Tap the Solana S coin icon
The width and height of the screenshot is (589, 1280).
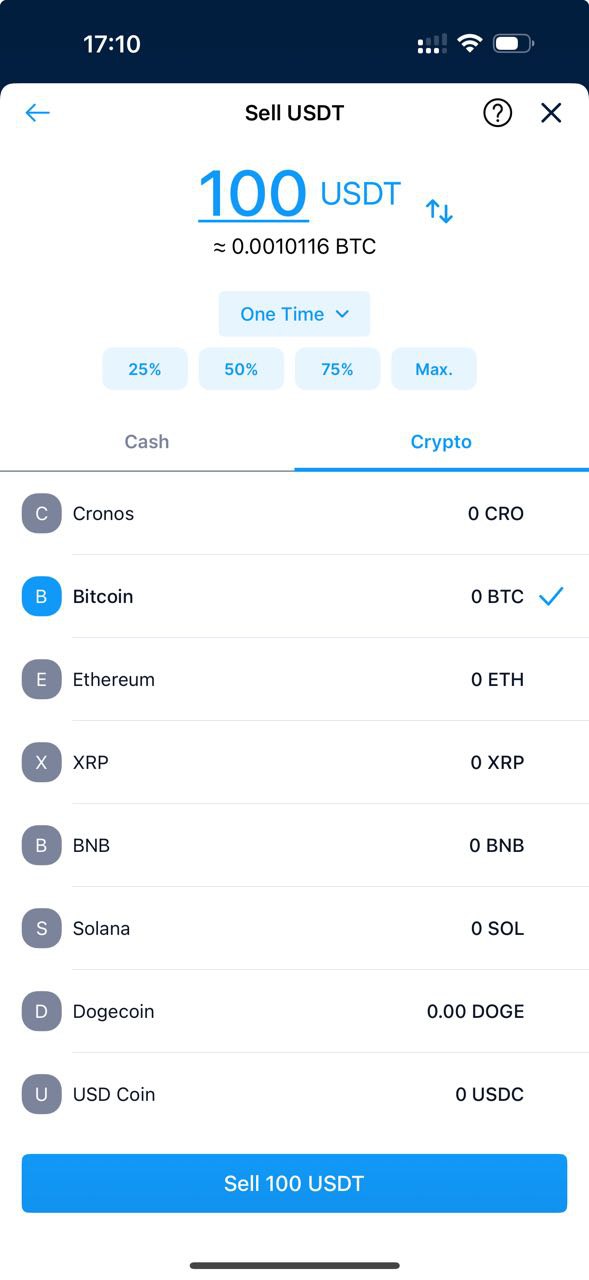pyautogui.click(x=41, y=929)
